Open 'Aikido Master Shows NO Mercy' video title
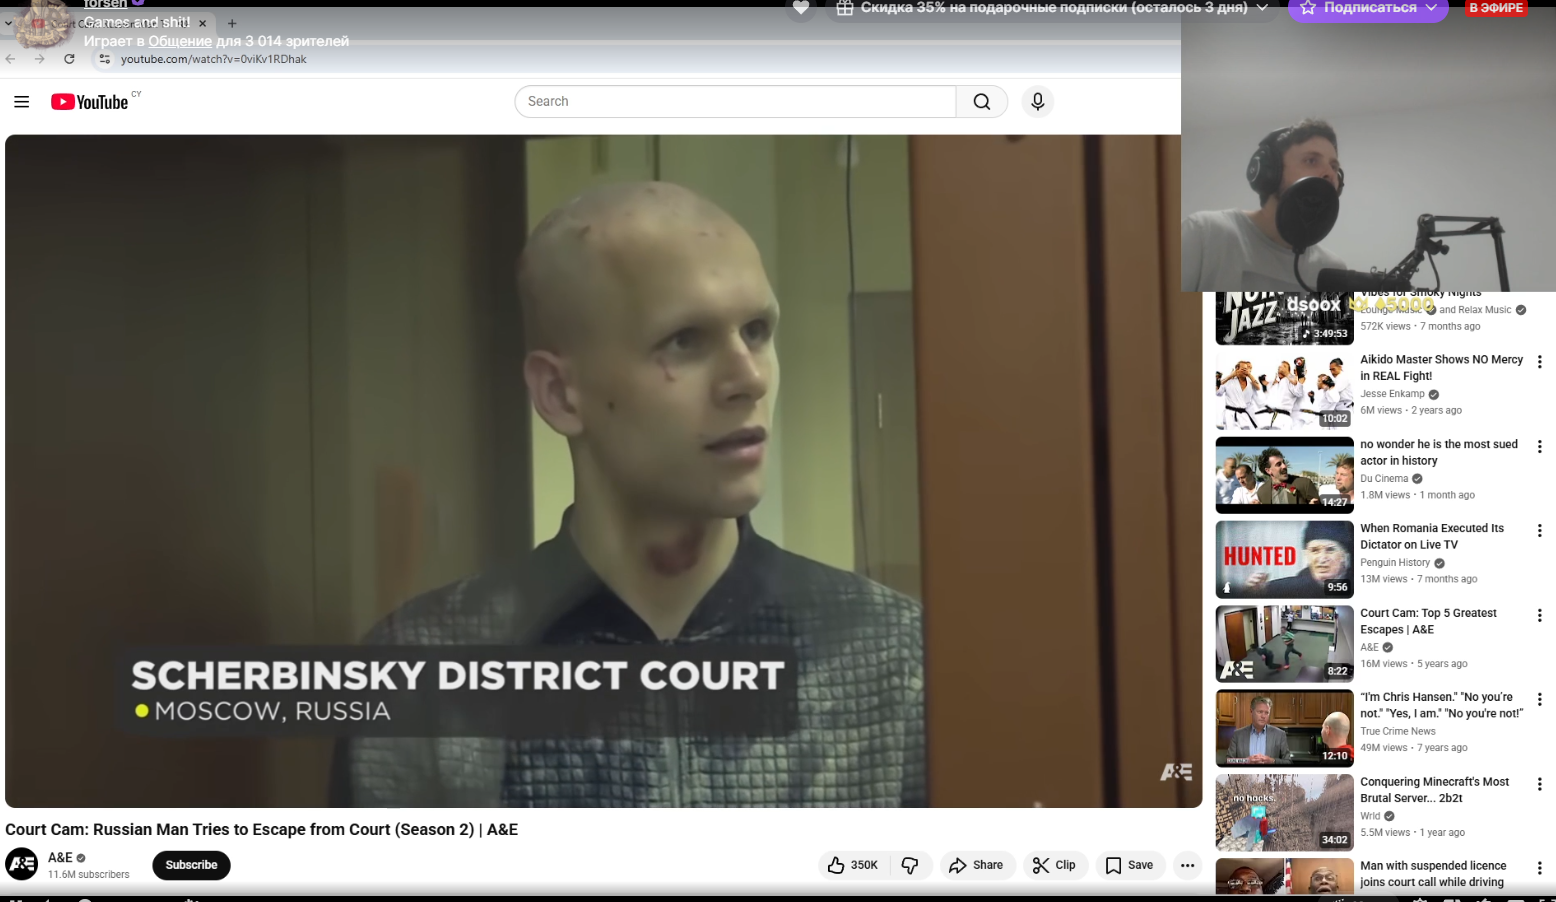The height and width of the screenshot is (902, 1556). coord(1442,368)
